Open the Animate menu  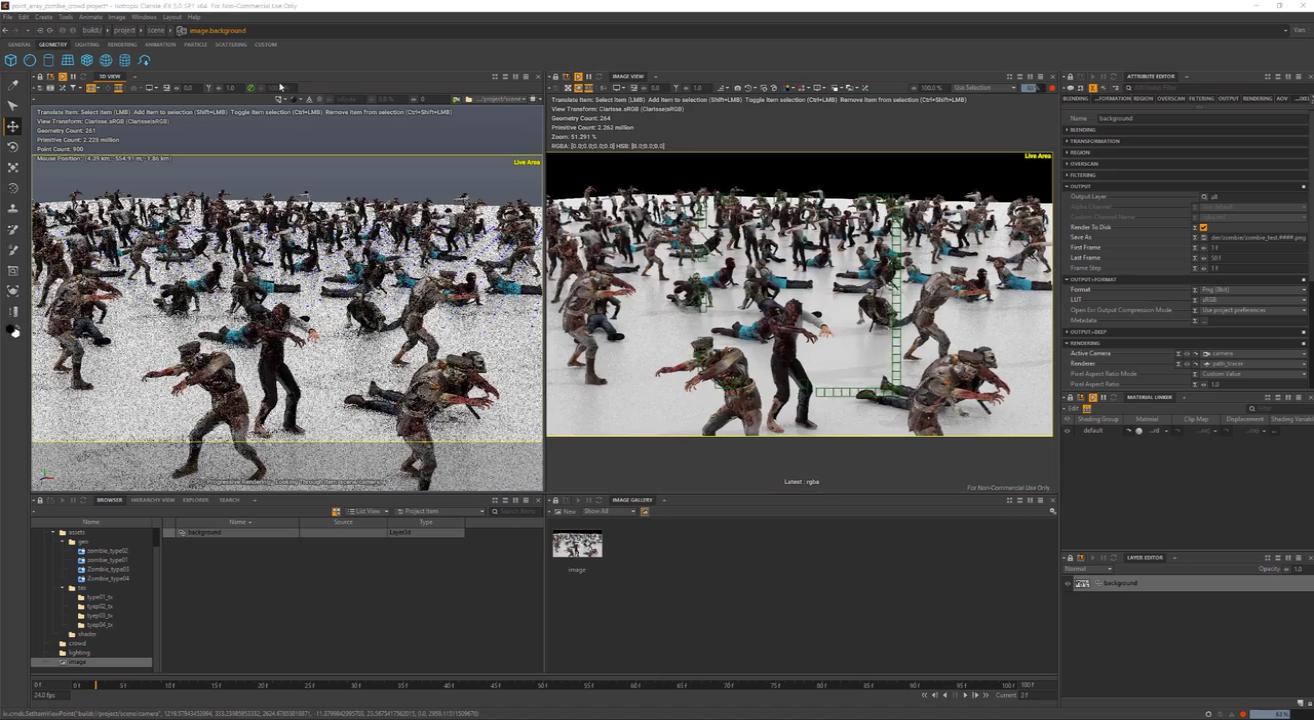[90, 17]
